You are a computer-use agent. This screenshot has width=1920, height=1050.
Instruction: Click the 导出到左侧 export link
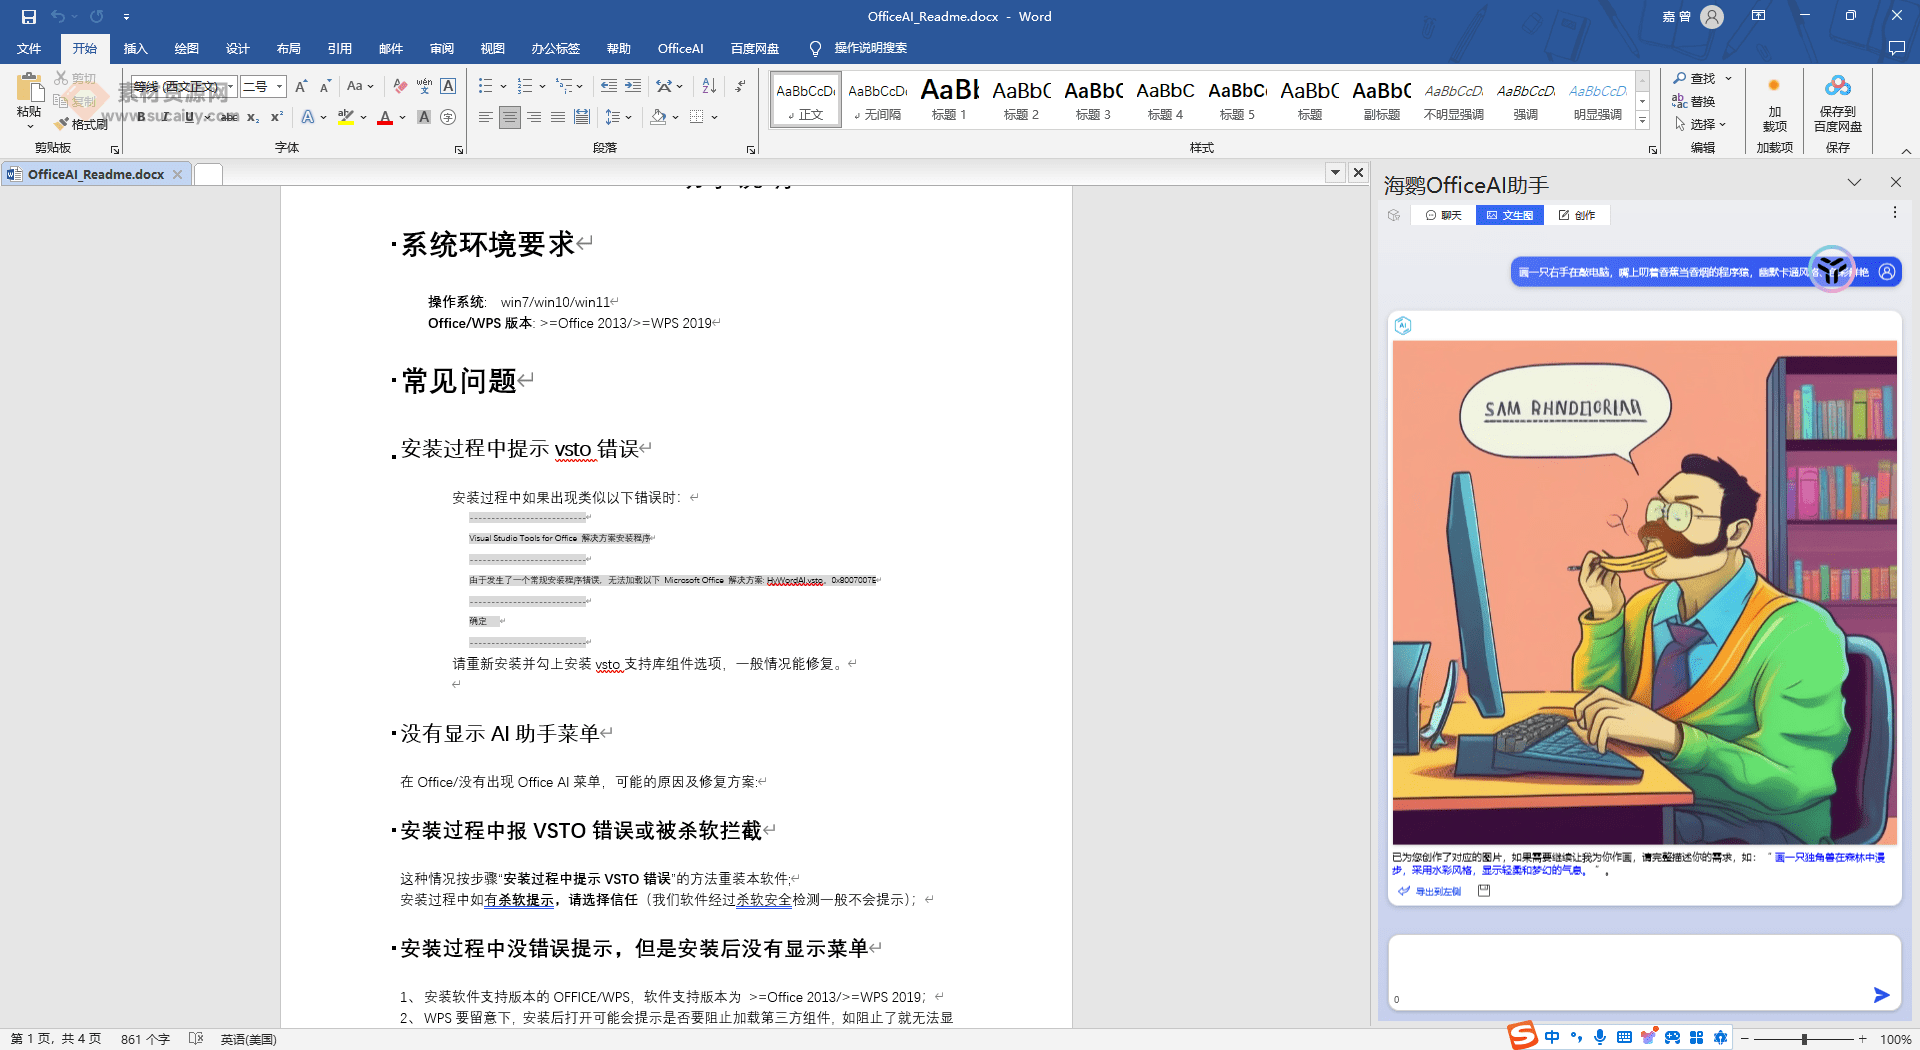click(x=1438, y=890)
